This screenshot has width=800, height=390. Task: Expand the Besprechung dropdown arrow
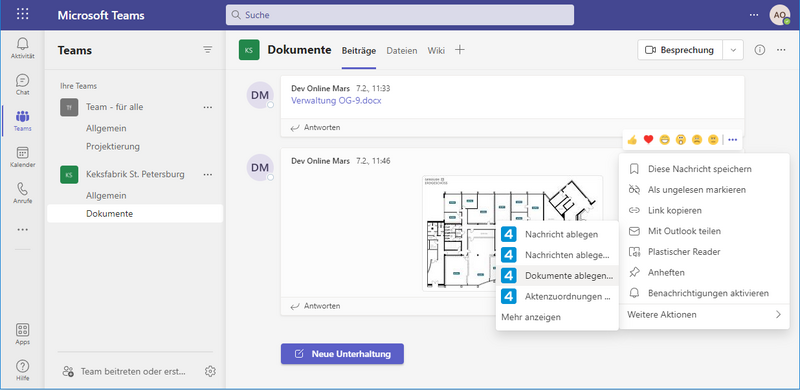pyautogui.click(x=733, y=50)
